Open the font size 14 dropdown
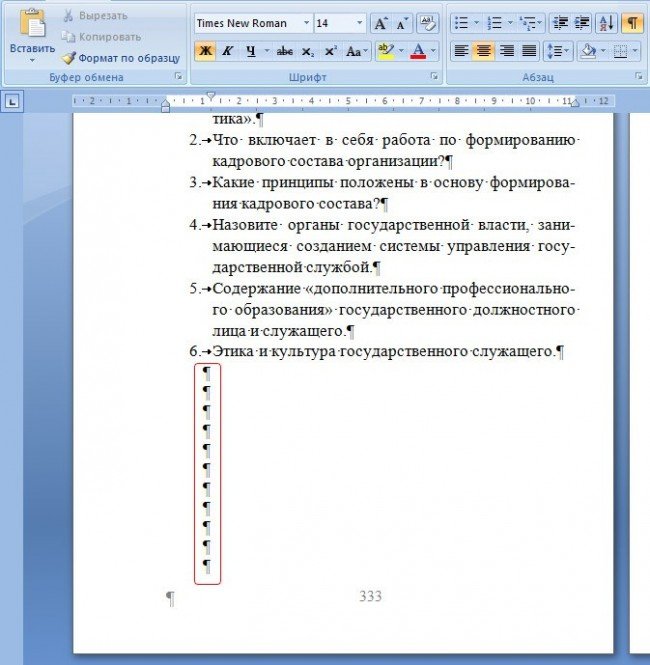Image resolution: width=650 pixels, height=665 pixels. [x=360, y=23]
